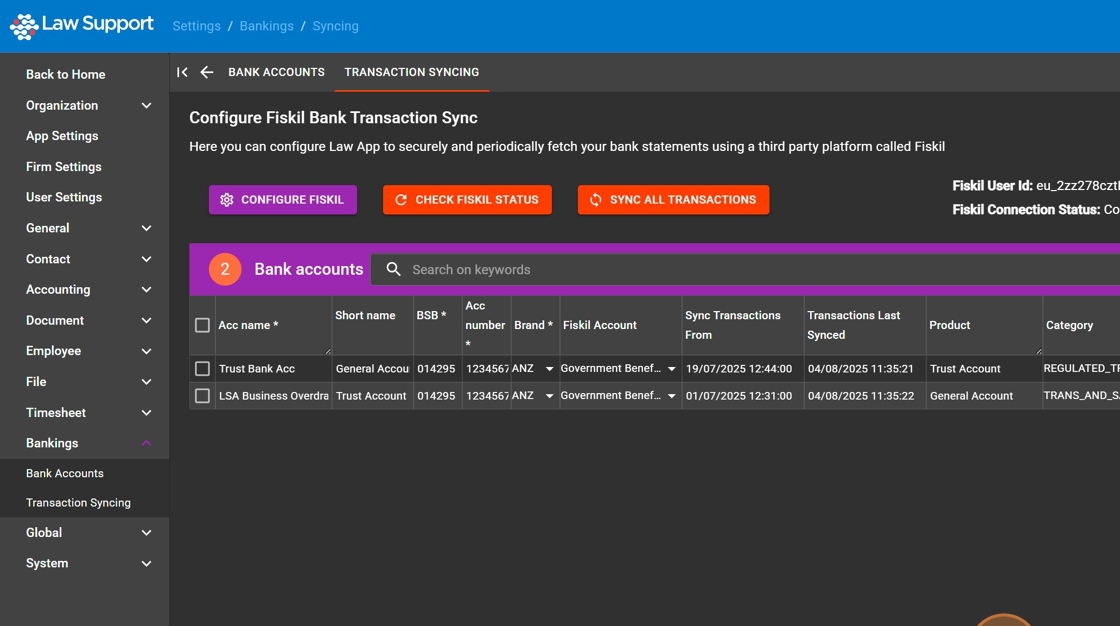Click the Search on keywords field
This screenshot has width=1120, height=626.
[x=700, y=269]
